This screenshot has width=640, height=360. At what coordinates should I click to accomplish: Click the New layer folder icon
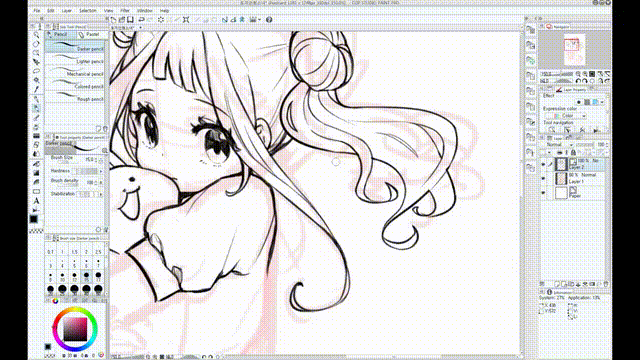click(571, 284)
